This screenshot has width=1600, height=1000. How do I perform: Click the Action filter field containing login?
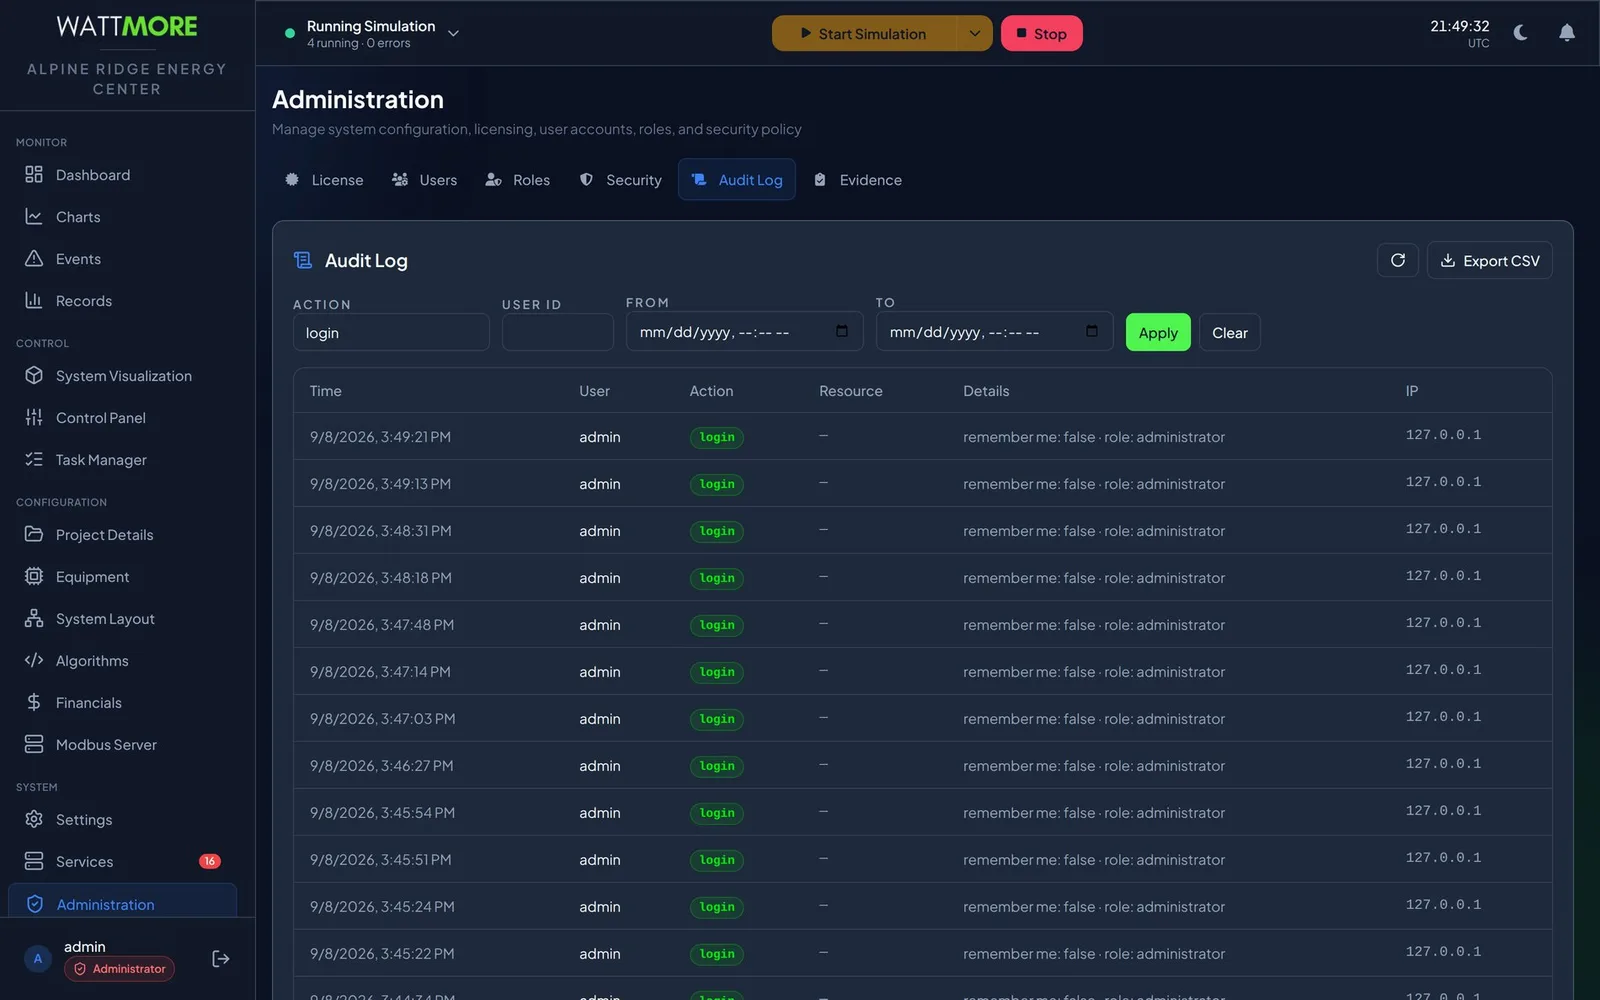pyautogui.click(x=391, y=333)
